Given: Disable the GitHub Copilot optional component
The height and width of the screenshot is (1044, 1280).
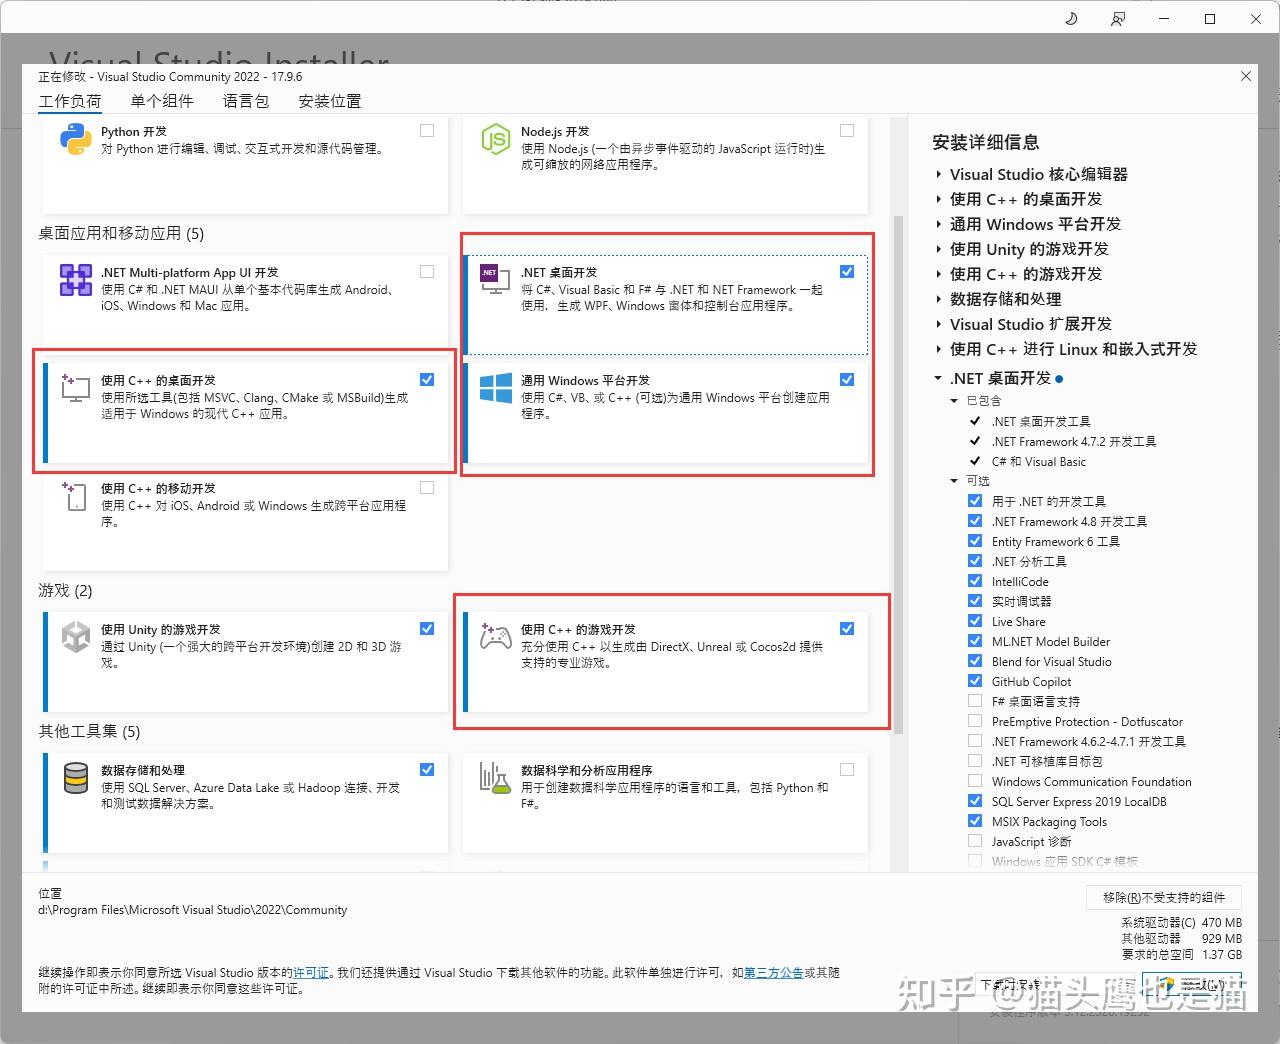Looking at the screenshot, I should 975,681.
